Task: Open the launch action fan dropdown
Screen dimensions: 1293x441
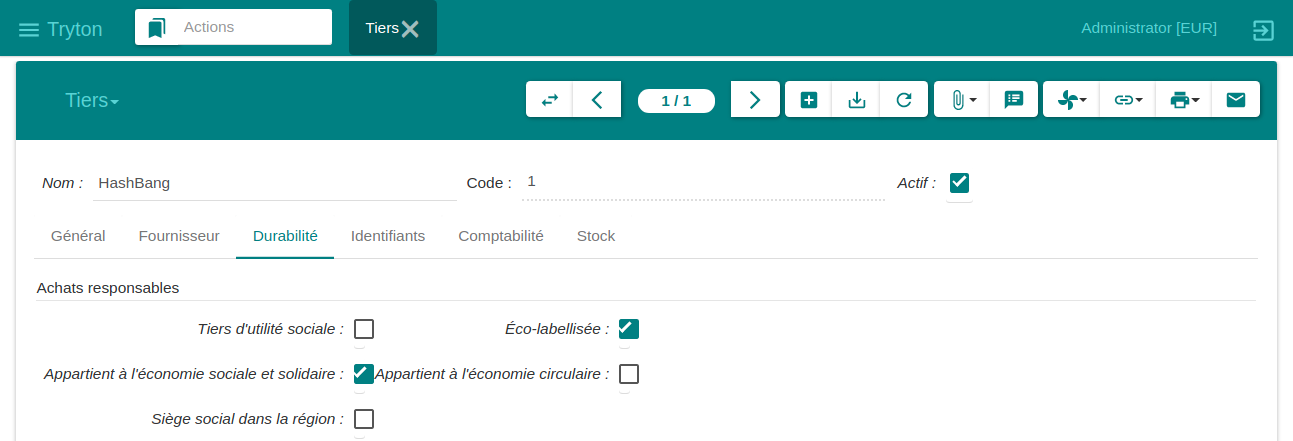Action: pyautogui.click(x=1071, y=100)
